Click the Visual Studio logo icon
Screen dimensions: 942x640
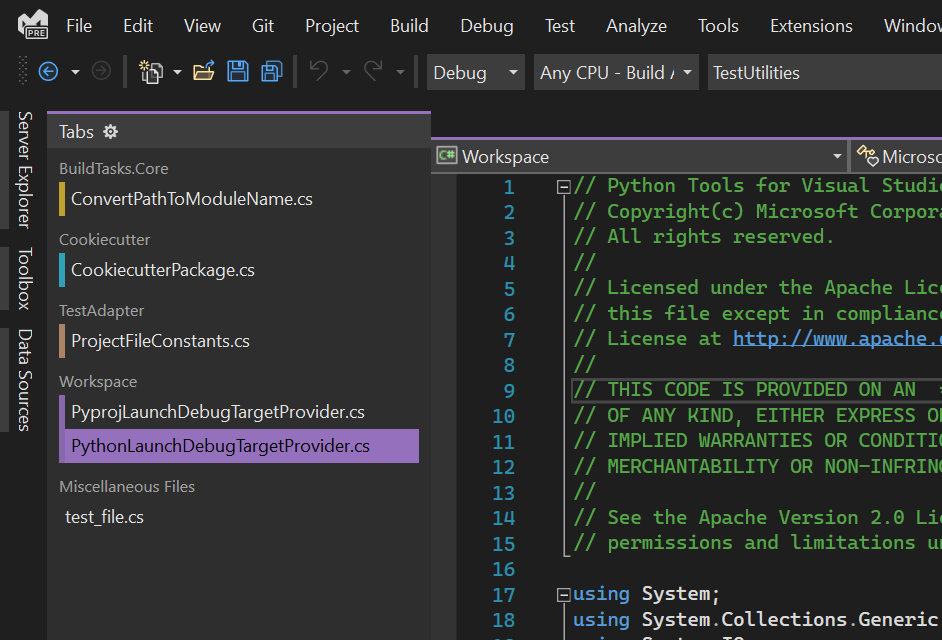[33, 25]
